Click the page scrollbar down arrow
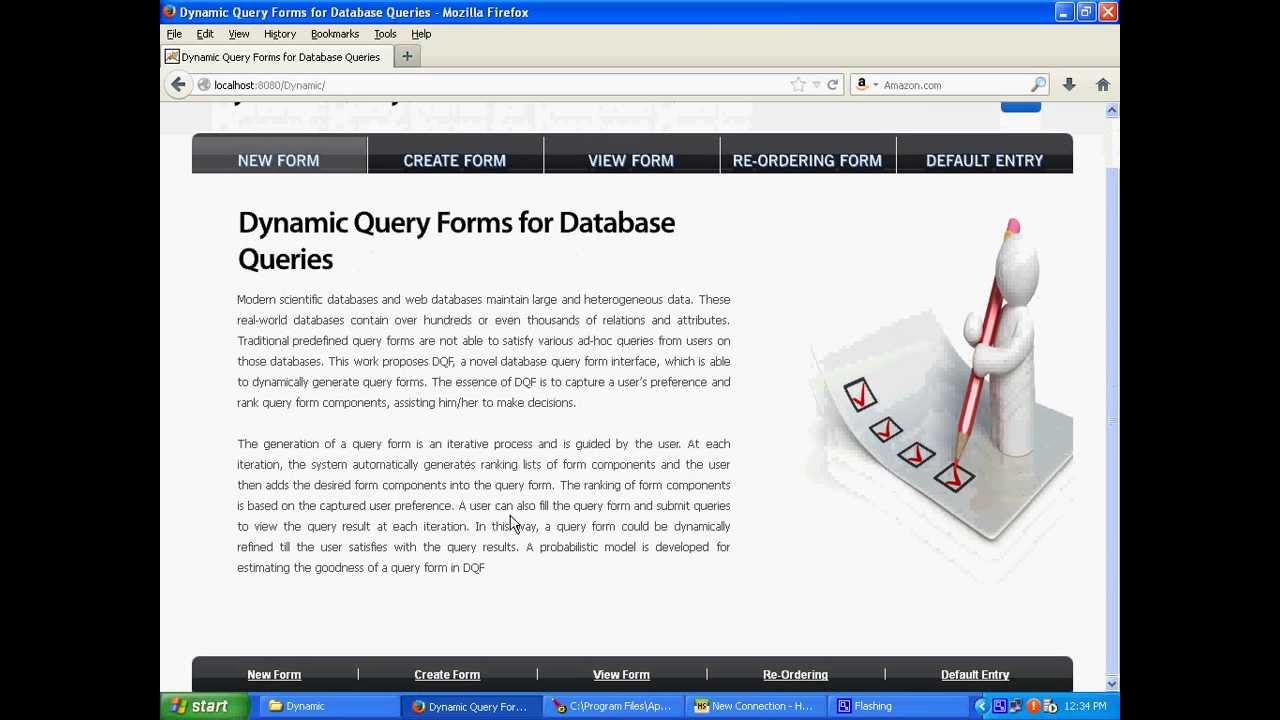This screenshot has width=1280, height=720. (1112, 684)
